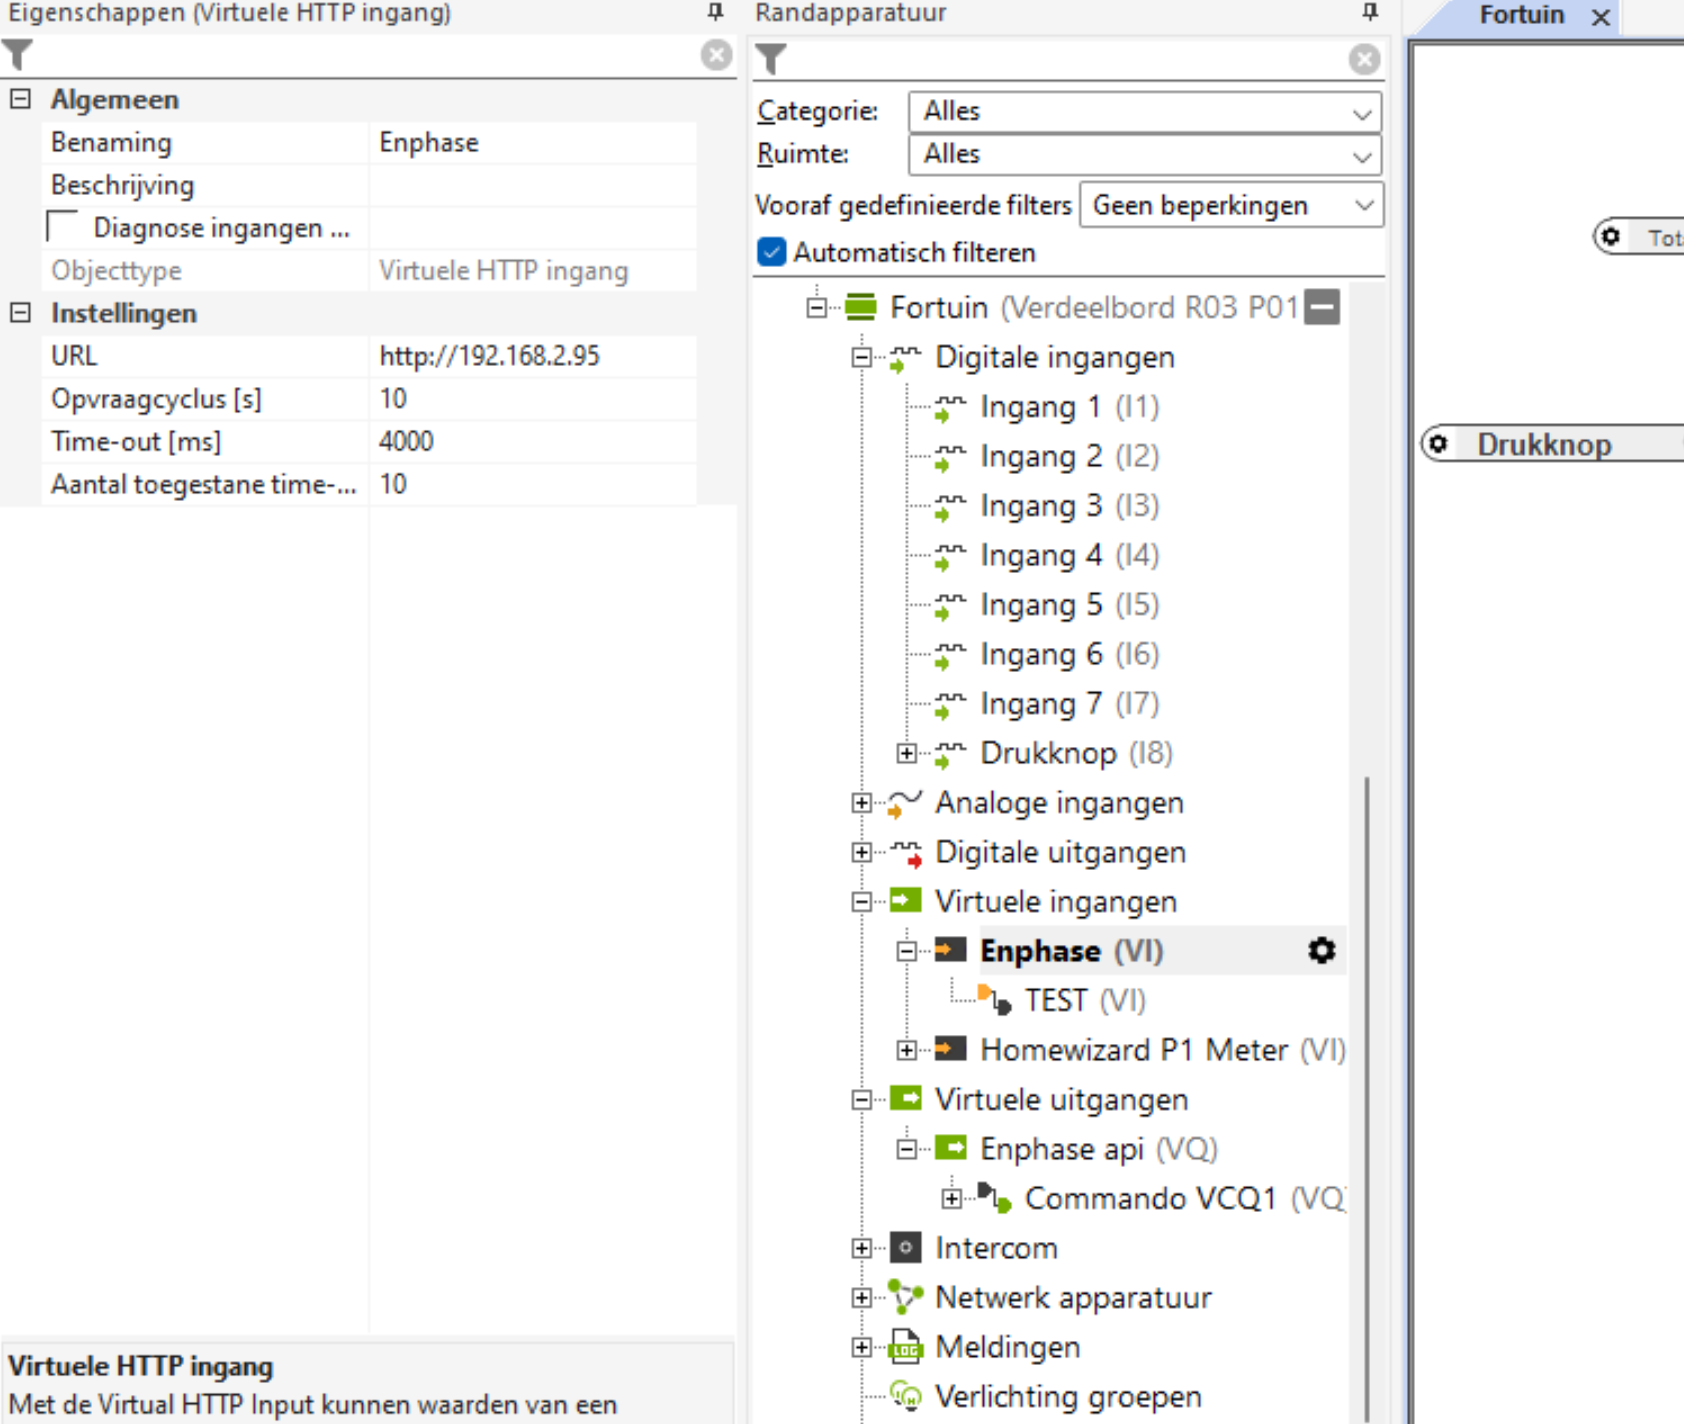Open the Vooraf gedefinieerde filters dropdown
Viewport: 1684px width, 1424px height.
click(1231, 205)
